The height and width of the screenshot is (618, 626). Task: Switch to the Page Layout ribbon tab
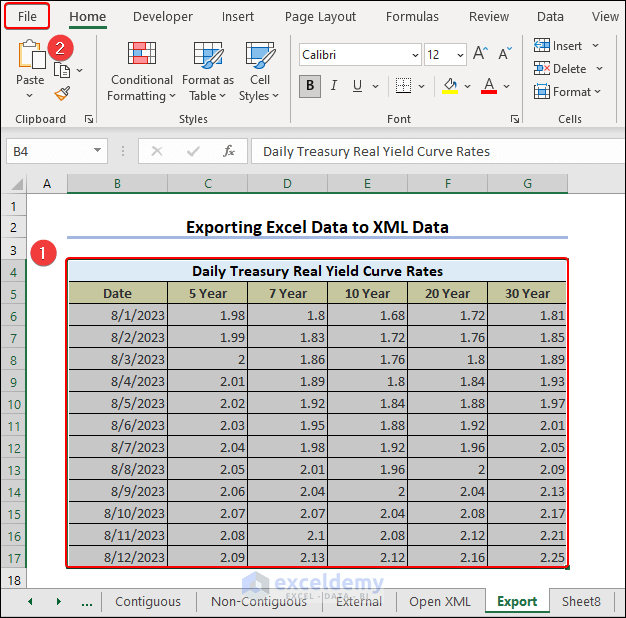pos(320,16)
